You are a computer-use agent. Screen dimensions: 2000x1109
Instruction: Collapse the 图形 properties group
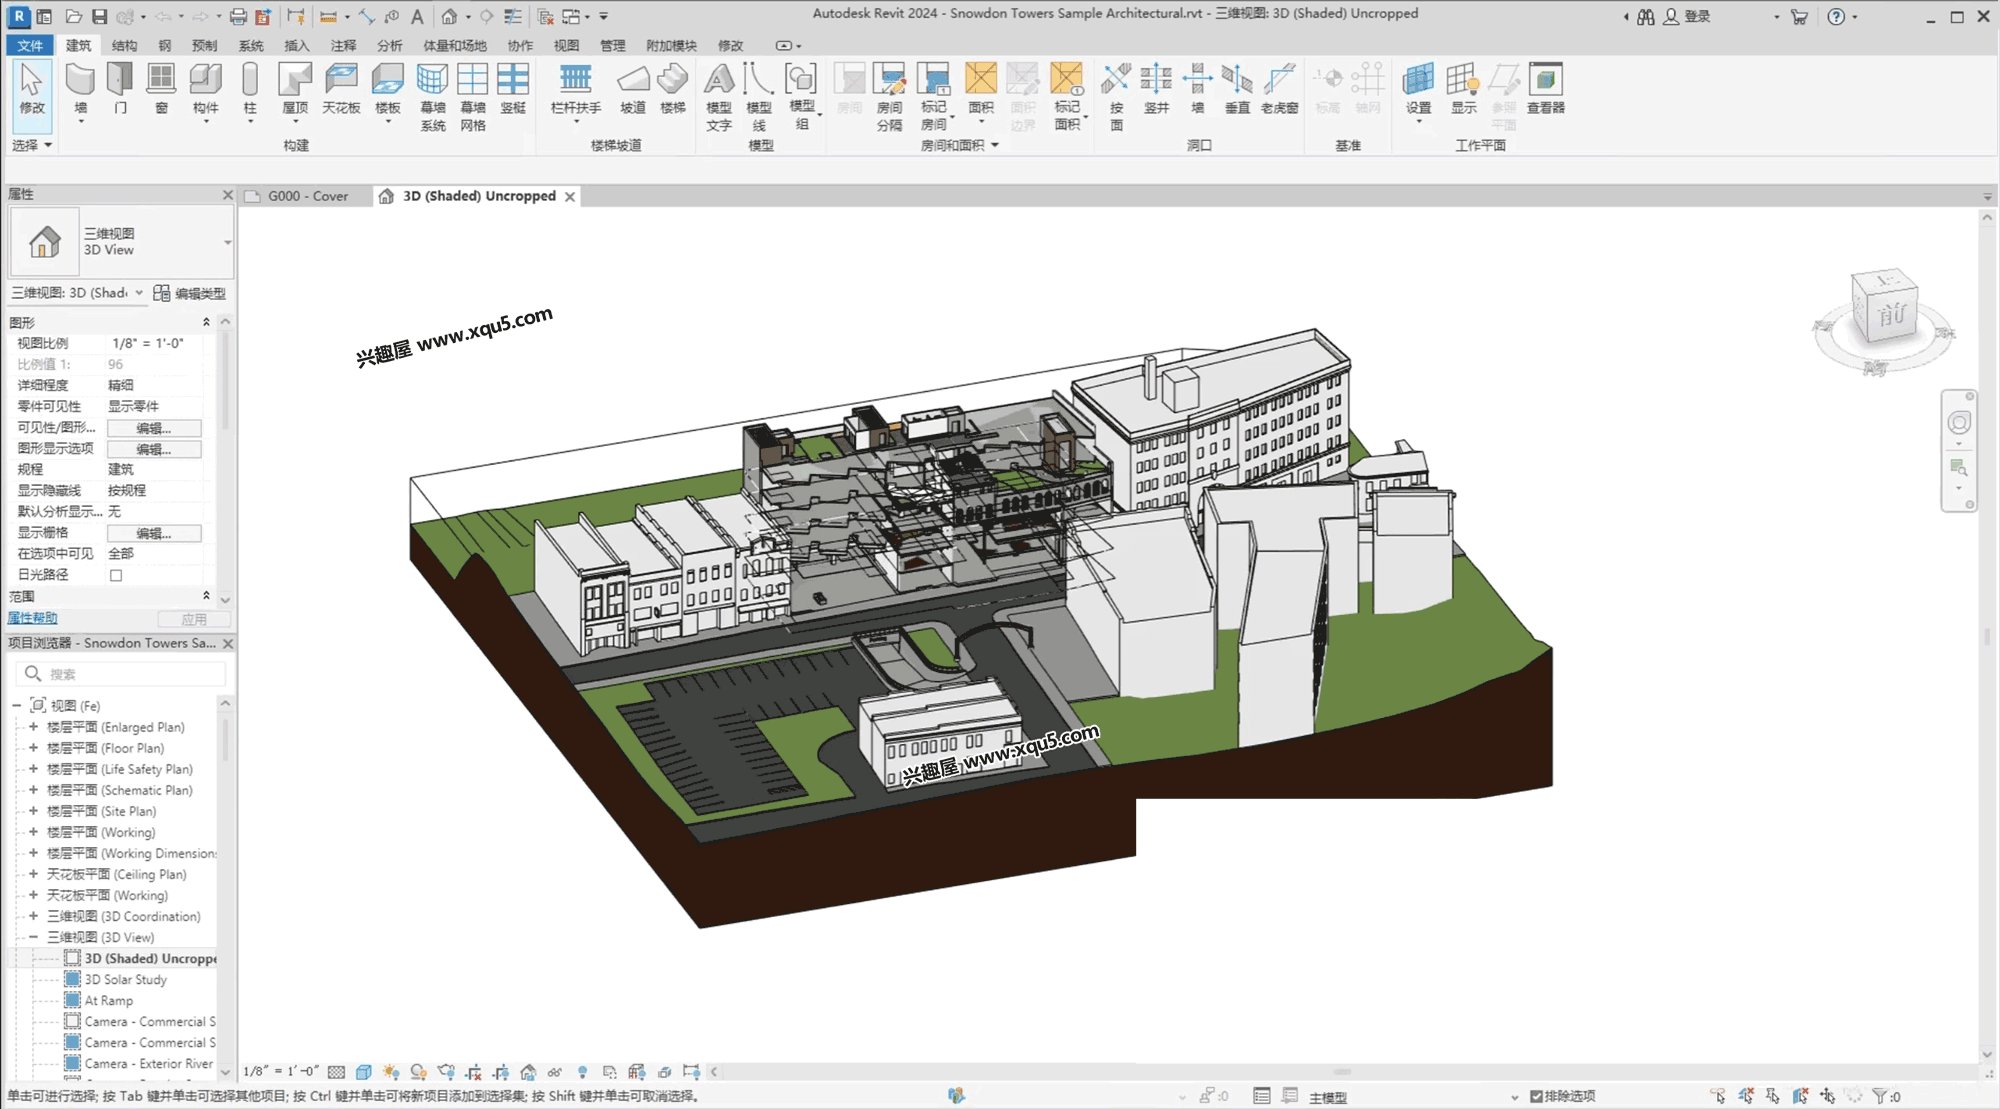pos(206,322)
